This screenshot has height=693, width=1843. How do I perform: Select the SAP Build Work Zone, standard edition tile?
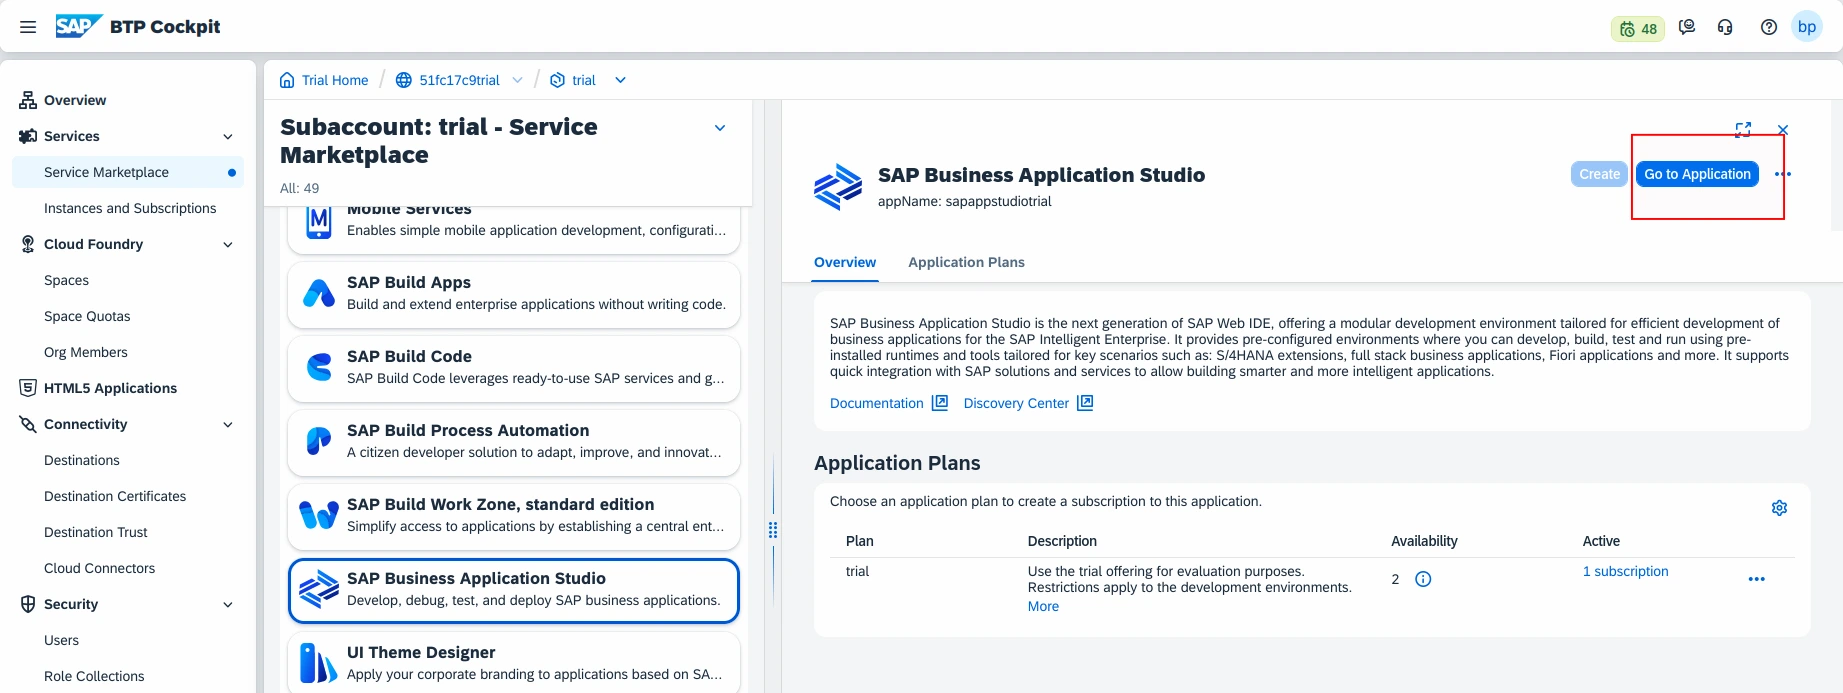pos(514,516)
